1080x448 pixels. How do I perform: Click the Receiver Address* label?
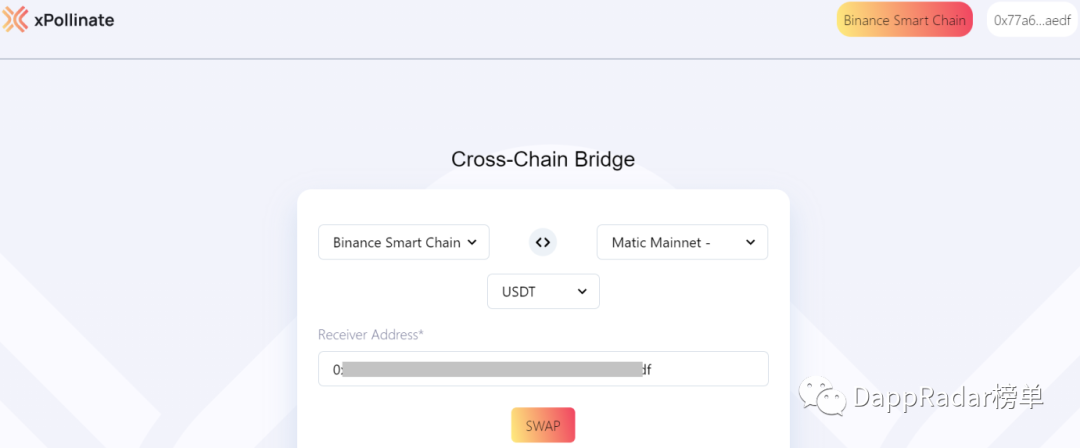point(371,335)
